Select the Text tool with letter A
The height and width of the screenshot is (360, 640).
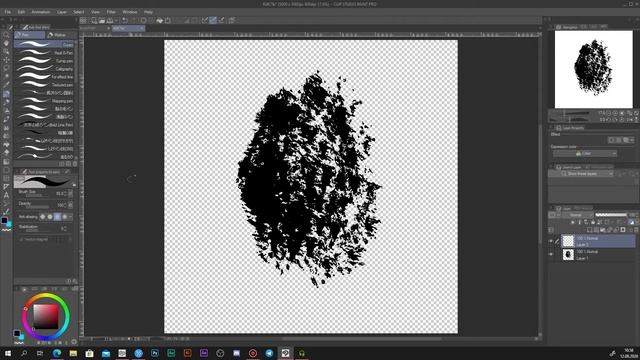6,196
